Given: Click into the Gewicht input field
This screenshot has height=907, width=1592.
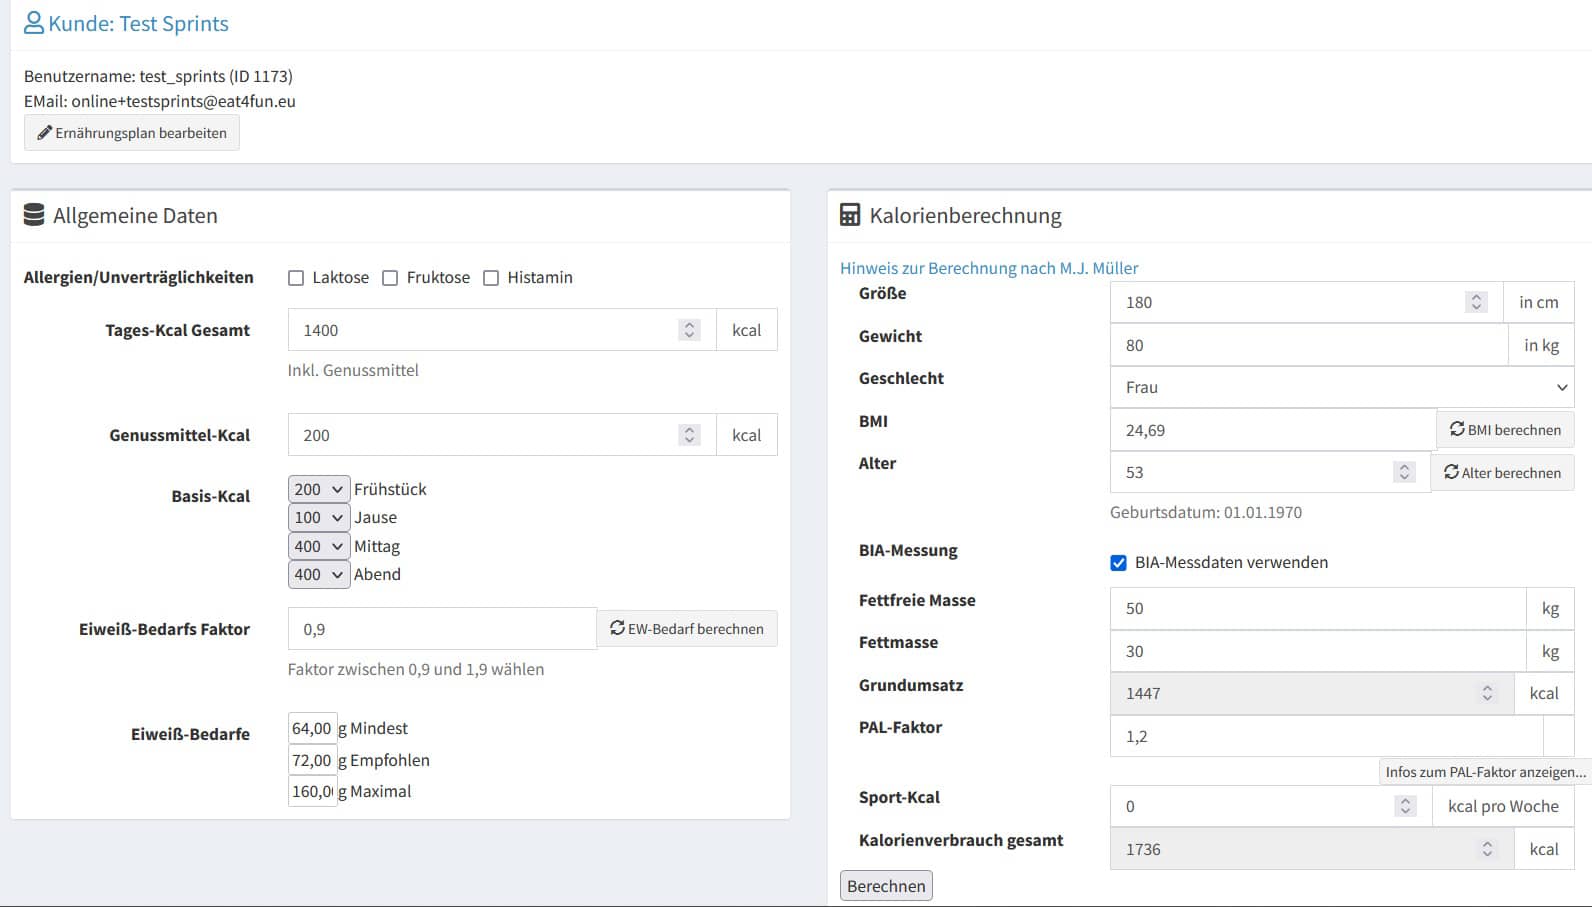Looking at the screenshot, I should pyautogui.click(x=1308, y=345).
